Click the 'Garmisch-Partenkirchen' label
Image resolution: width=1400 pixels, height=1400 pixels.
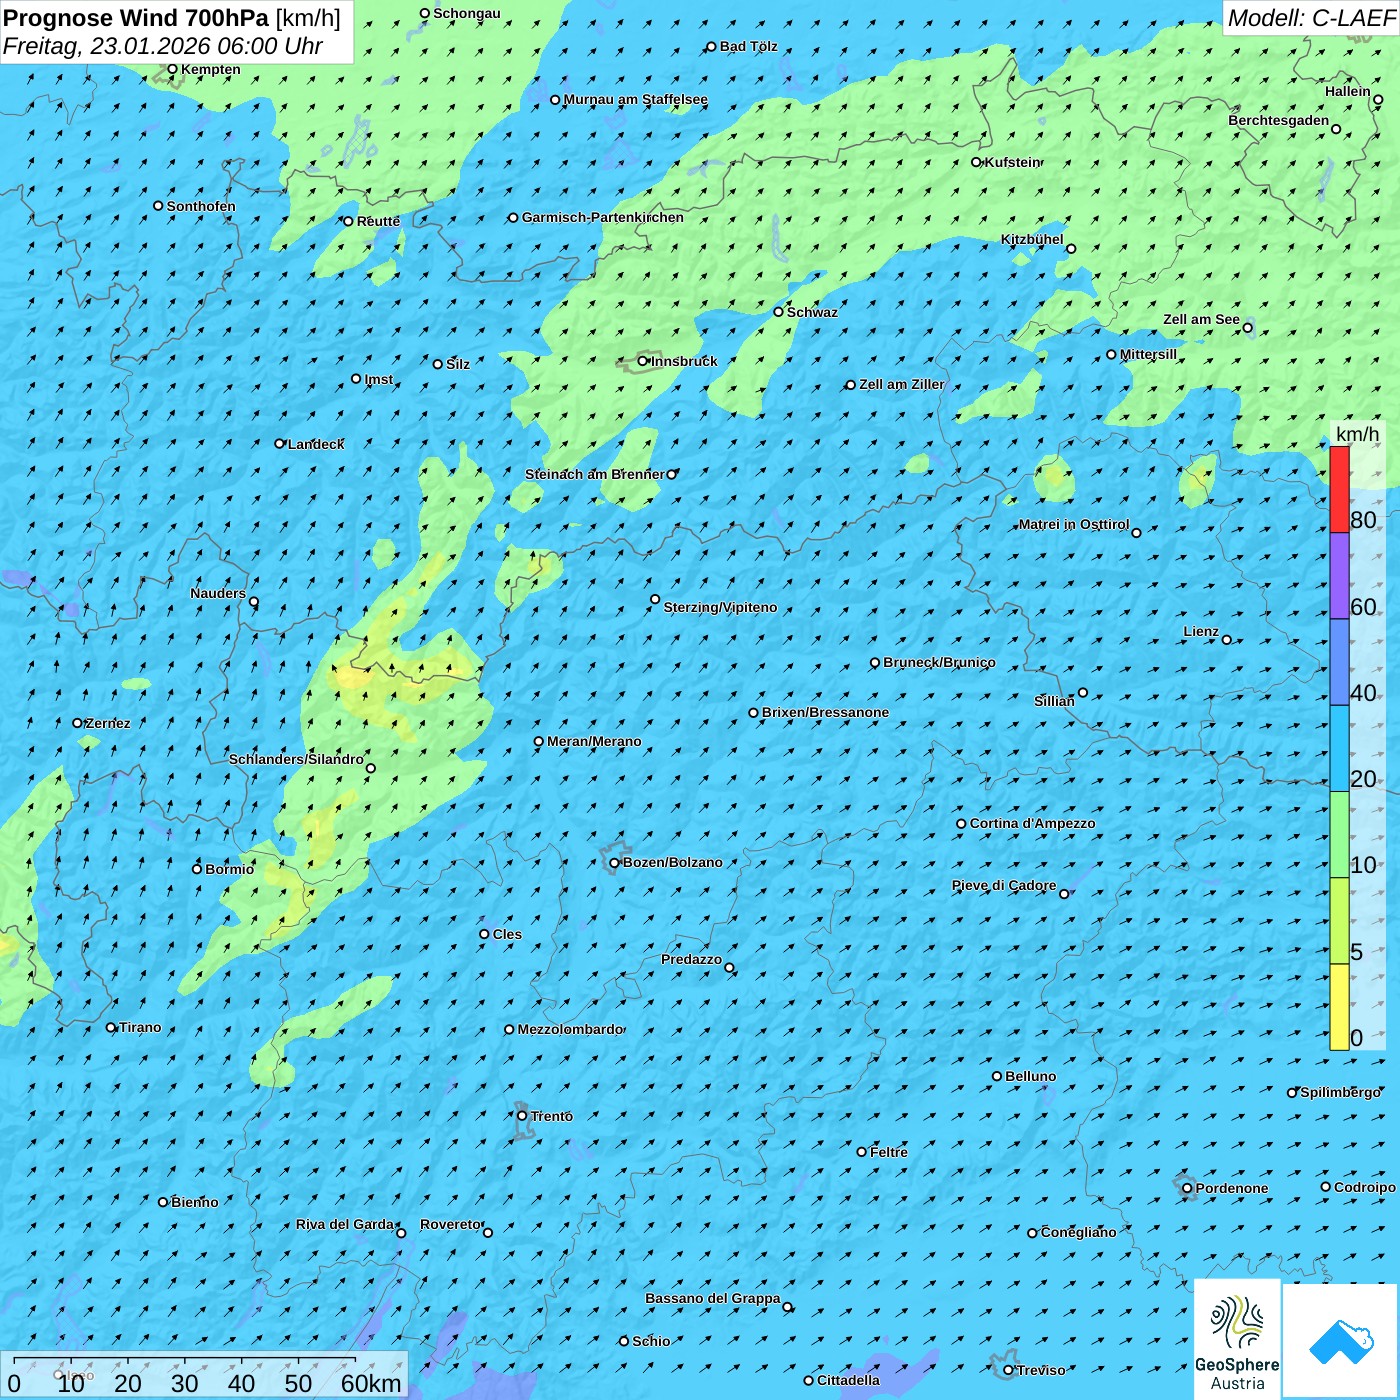(x=603, y=217)
